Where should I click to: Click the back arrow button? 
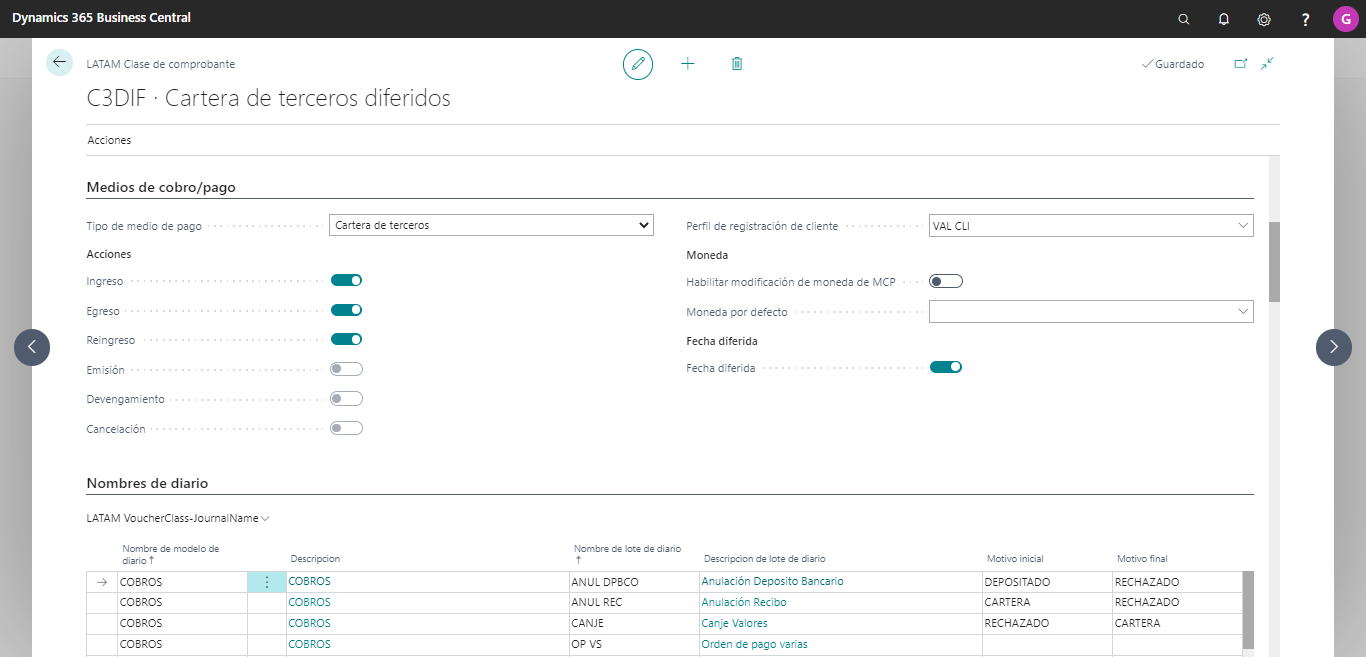click(x=59, y=62)
